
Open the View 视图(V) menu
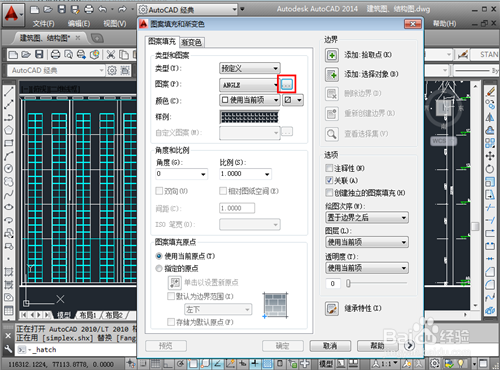click(115, 24)
